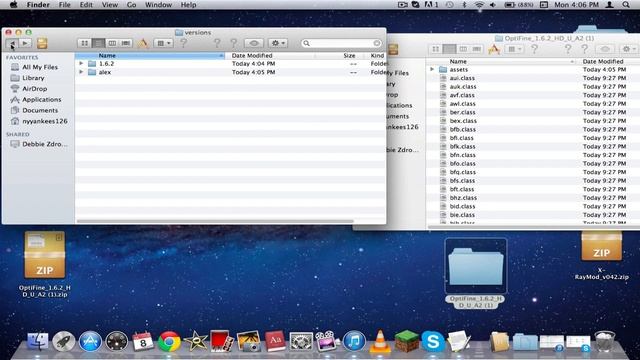Viewport: 640px width, 360px height.
Task: Open the Go menu
Action: (x=131, y=5)
